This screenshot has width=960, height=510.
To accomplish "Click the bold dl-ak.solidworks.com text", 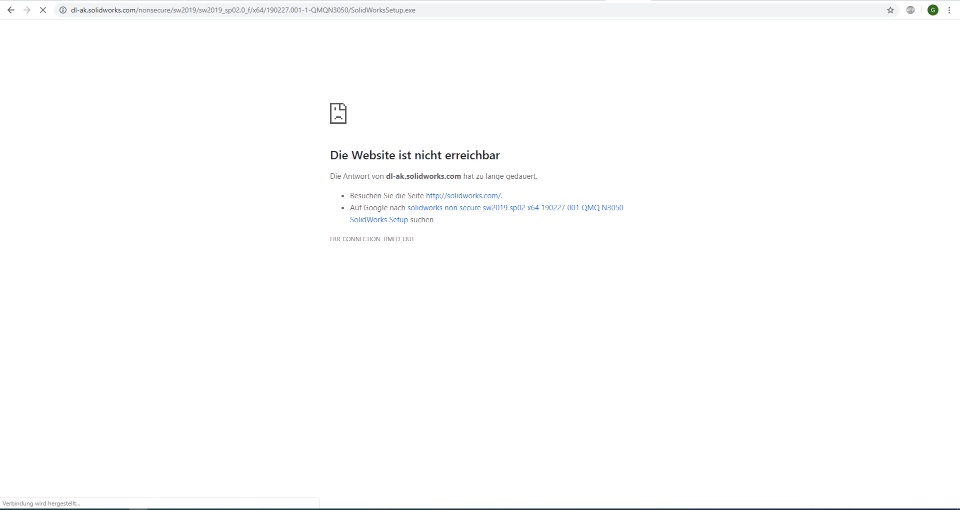I will coord(423,176).
